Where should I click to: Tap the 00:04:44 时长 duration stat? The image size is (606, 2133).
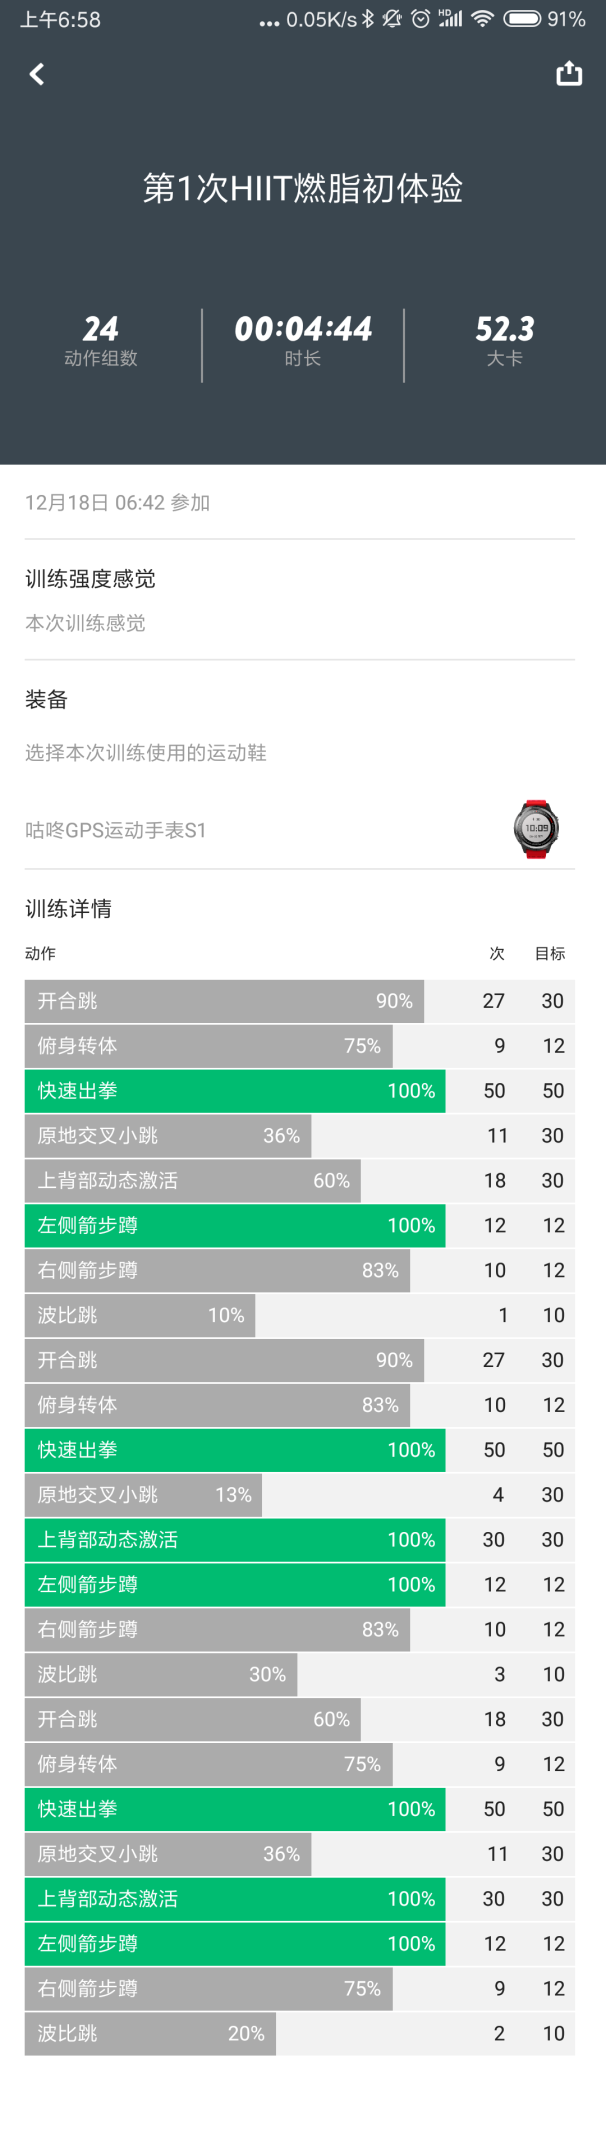(303, 341)
